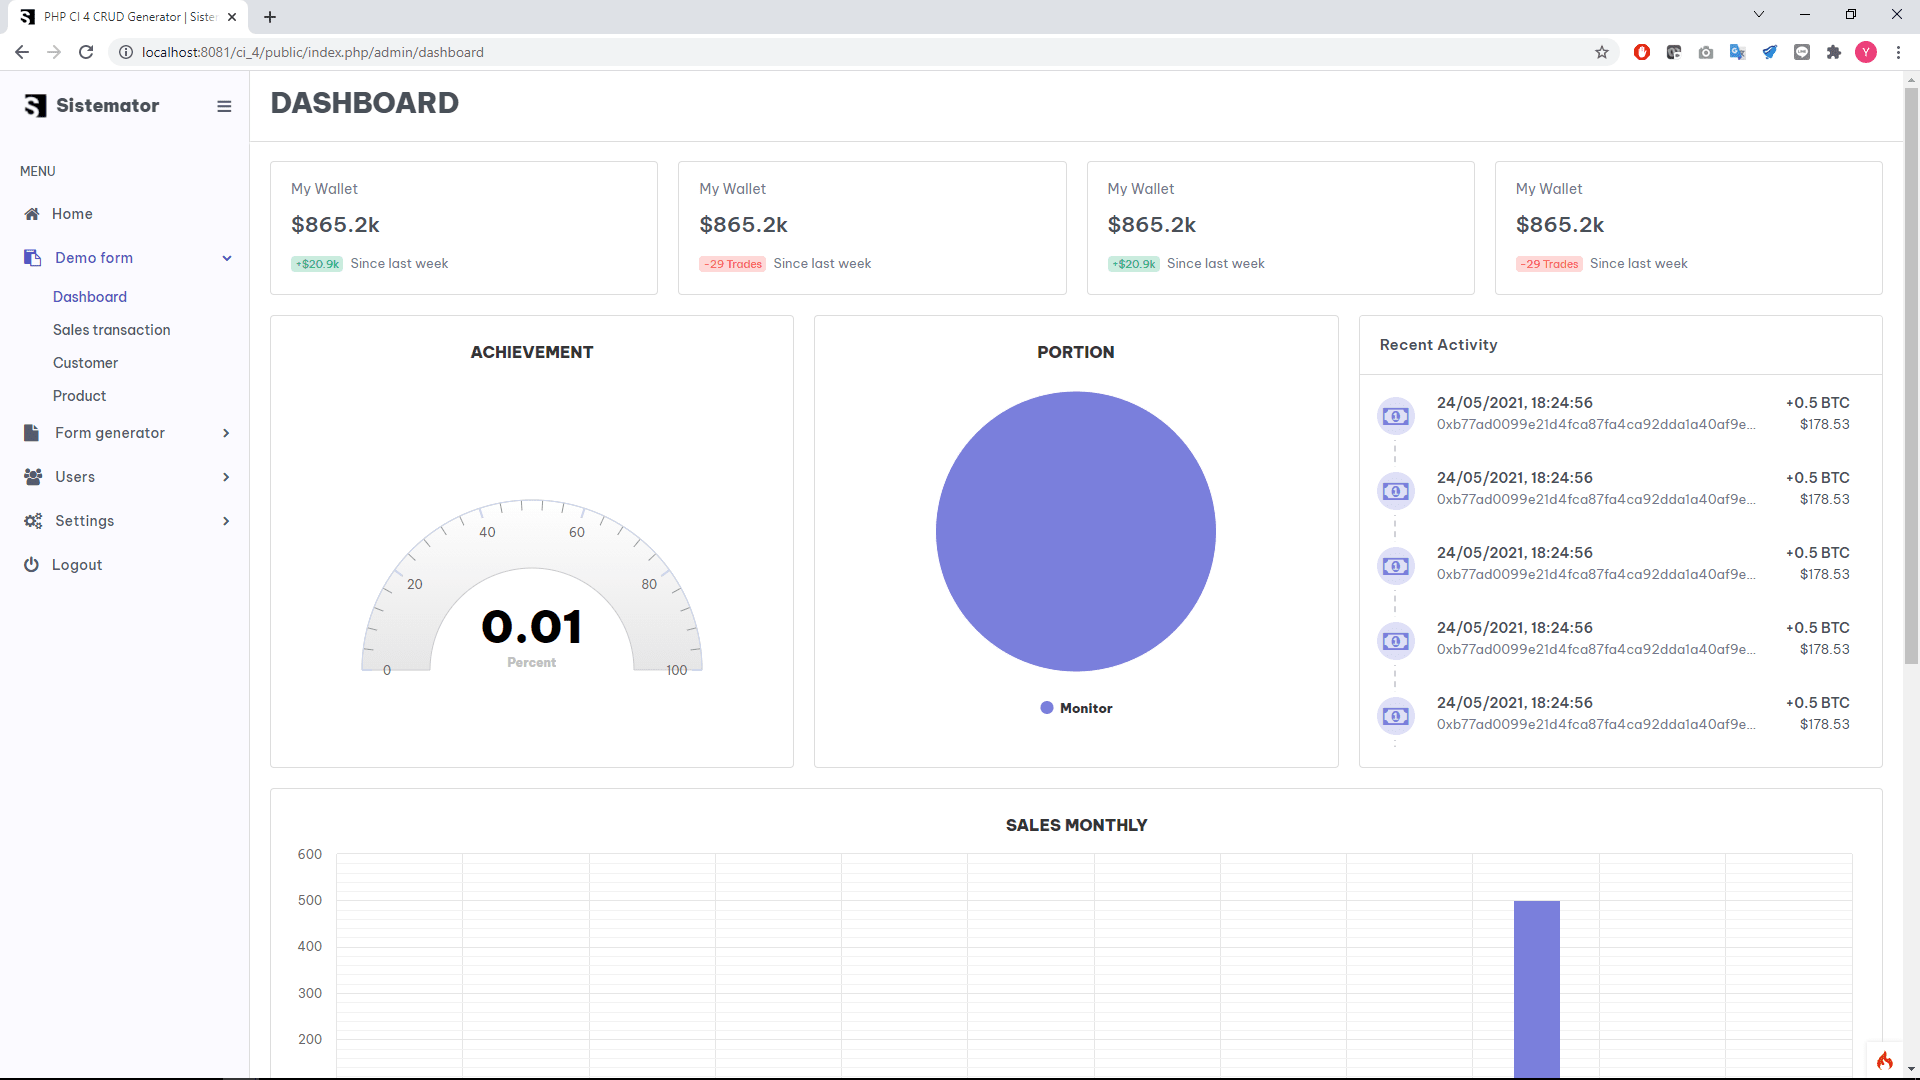The height and width of the screenshot is (1080, 1920).
Task: Click the fire debug toolbar icon
Action: [x=1884, y=1060]
